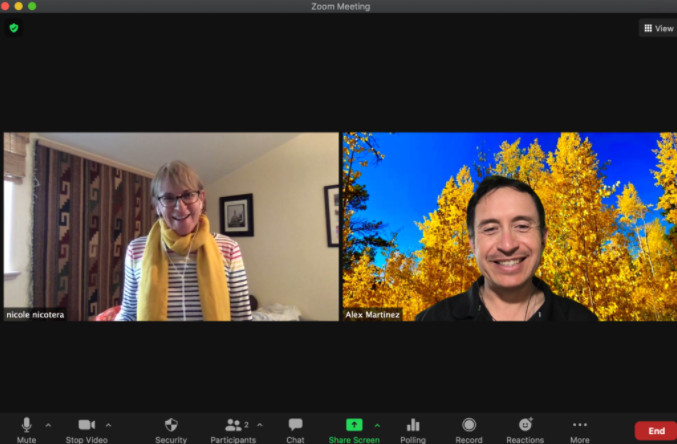Open the More options menu
Viewport: 677px width, 444px height.
point(579,430)
